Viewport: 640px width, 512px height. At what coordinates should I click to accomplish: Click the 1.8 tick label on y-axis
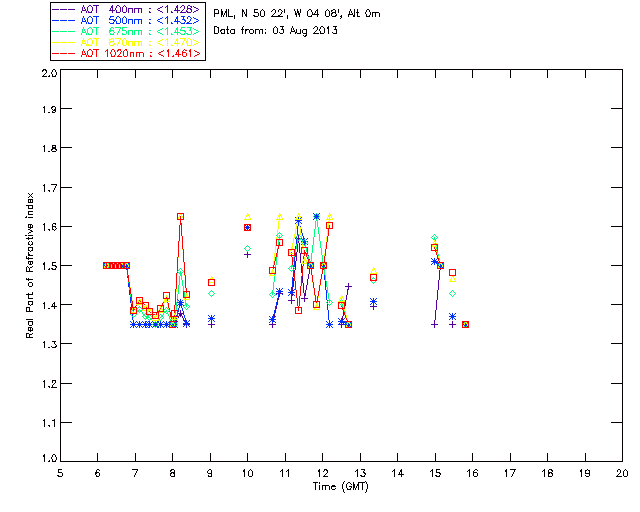(x=49, y=148)
